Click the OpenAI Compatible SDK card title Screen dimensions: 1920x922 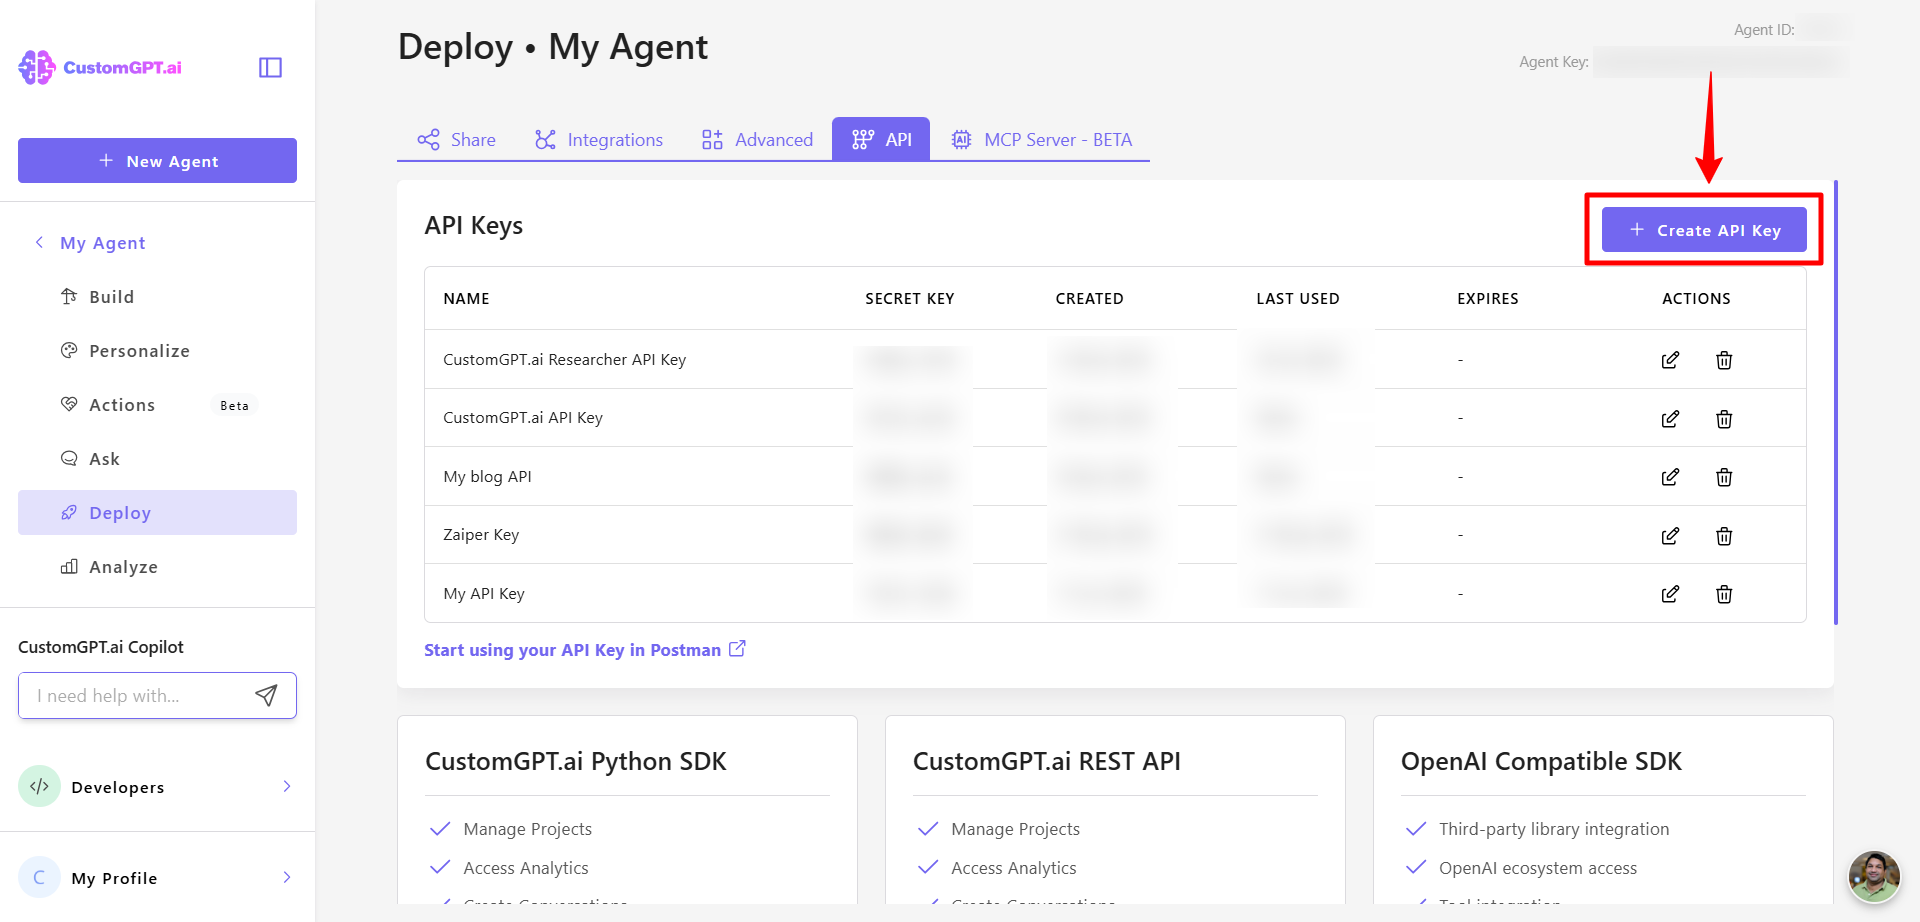point(1541,761)
